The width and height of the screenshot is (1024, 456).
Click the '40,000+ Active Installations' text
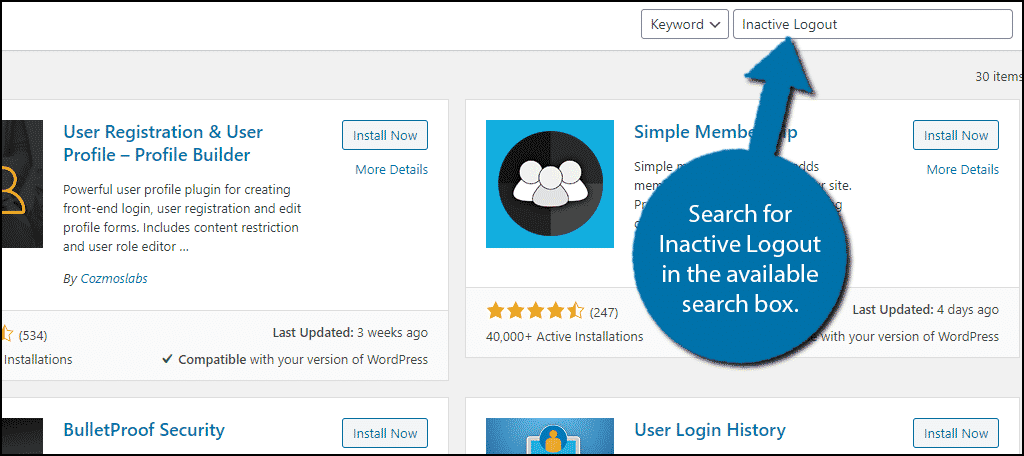[x=565, y=336]
